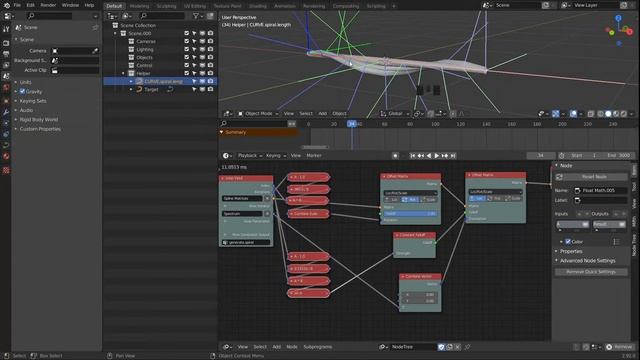Click the Camera eyedropper icon
This screenshot has width=640, height=360.
pos(95,51)
